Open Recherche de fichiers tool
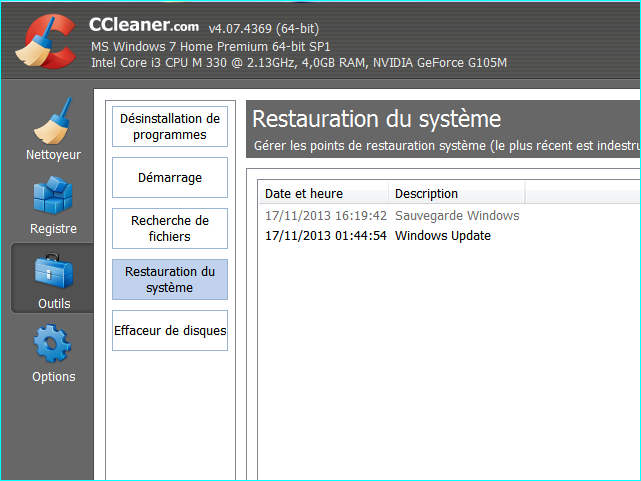This screenshot has height=481, width=641. [x=170, y=228]
